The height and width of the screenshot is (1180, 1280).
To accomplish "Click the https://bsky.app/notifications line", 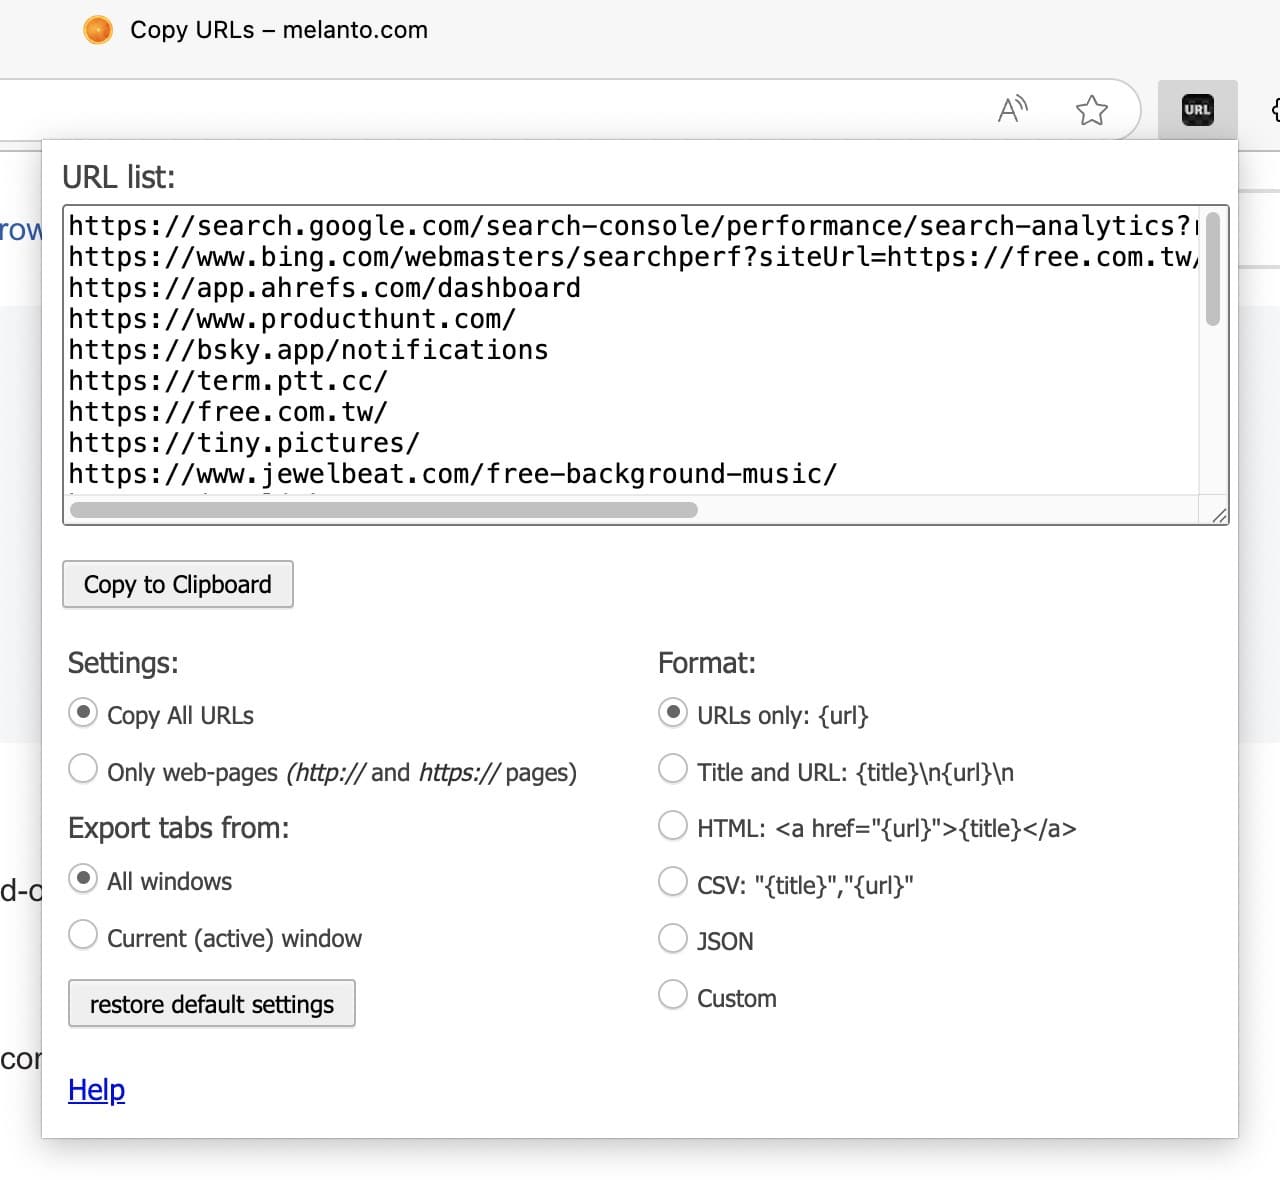I will [x=308, y=350].
